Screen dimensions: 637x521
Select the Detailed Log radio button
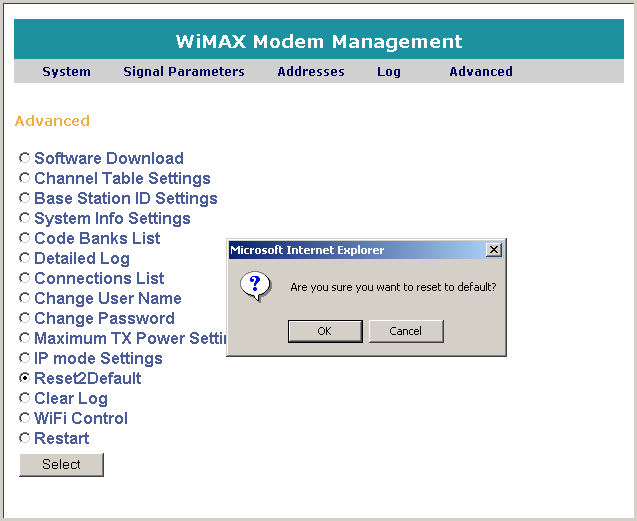(25, 258)
